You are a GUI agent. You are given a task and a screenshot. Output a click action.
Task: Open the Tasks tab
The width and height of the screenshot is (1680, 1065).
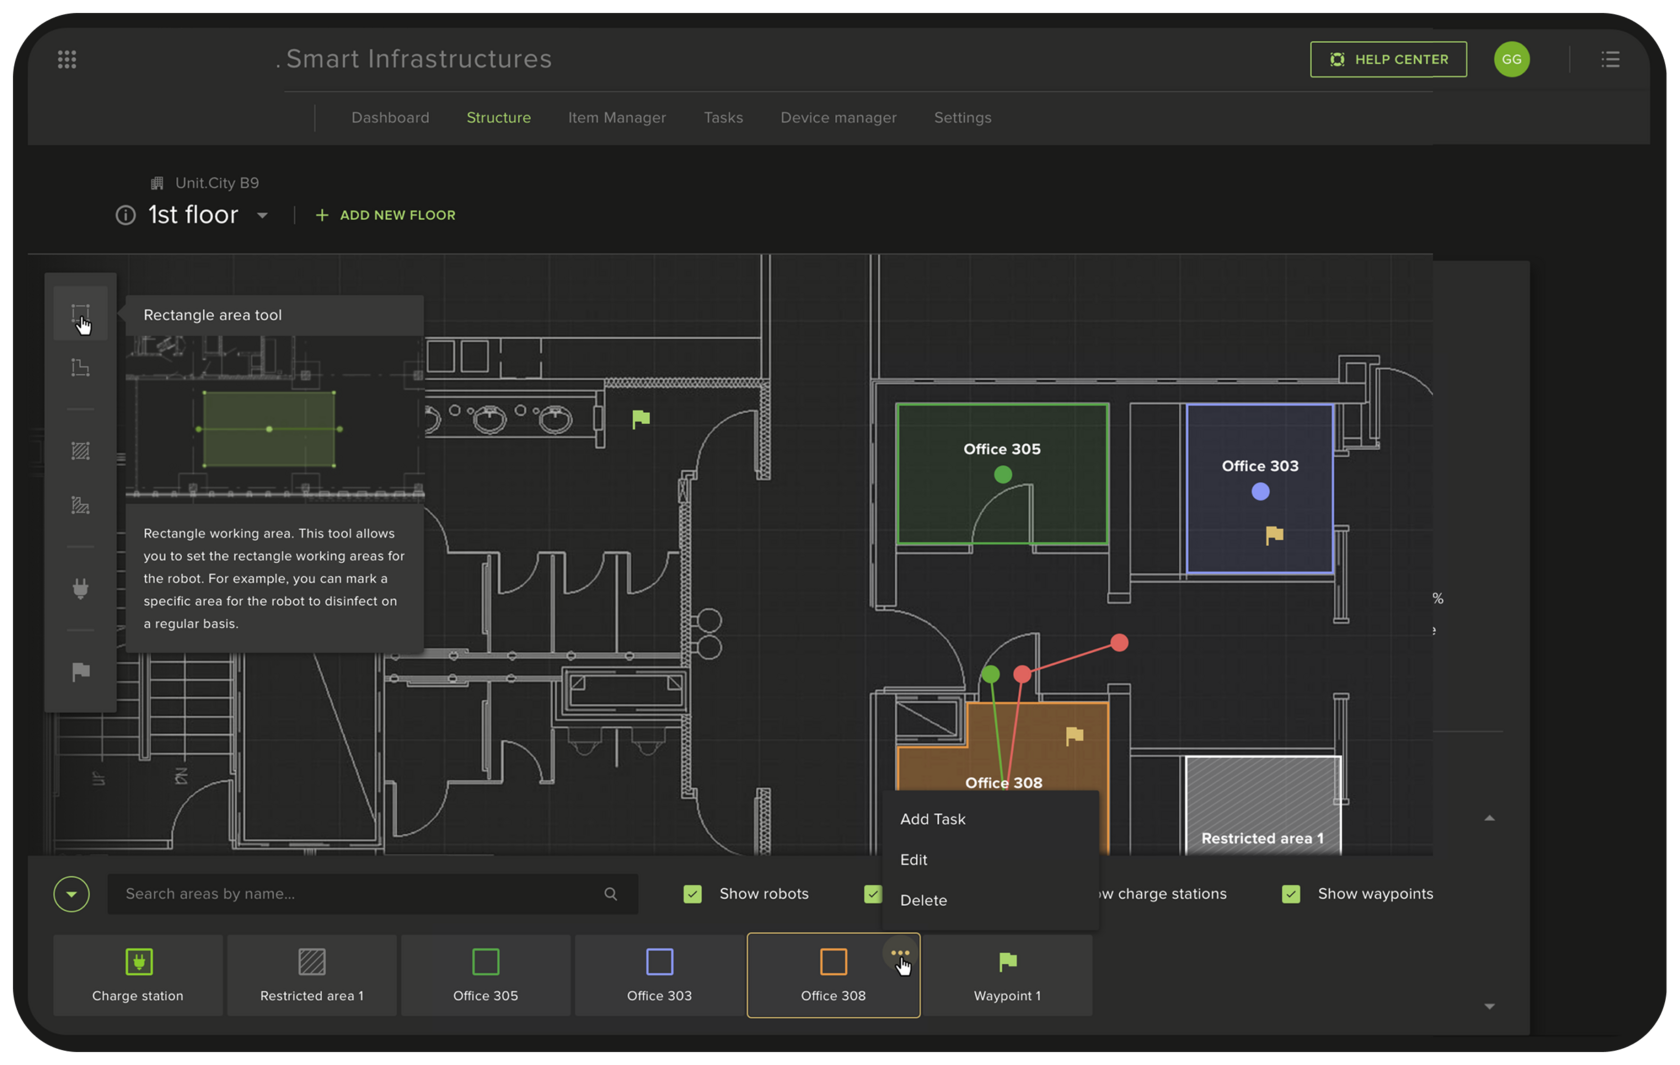(x=723, y=118)
